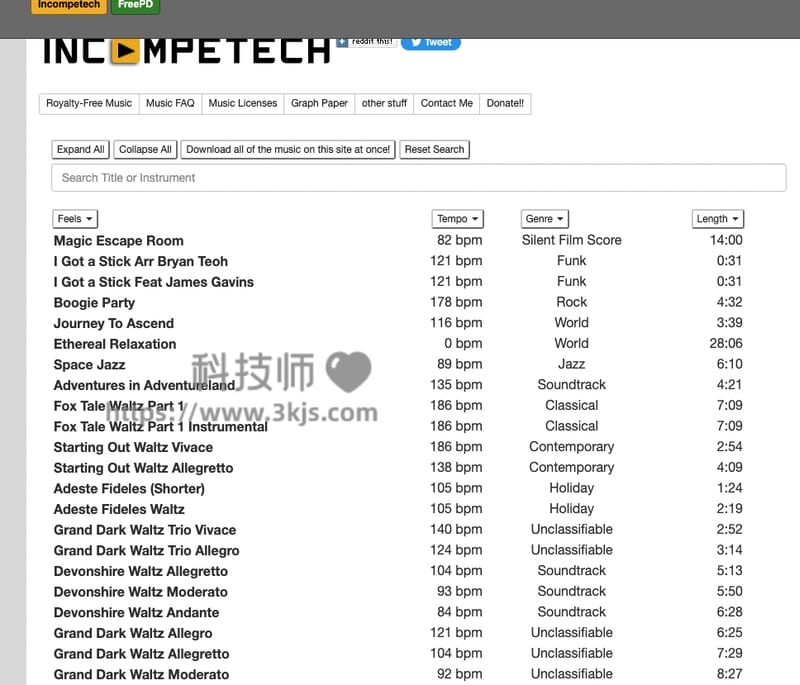Screen dimensions: 800x685
Task: Open the Donate!! menu item
Action: click(505, 104)
